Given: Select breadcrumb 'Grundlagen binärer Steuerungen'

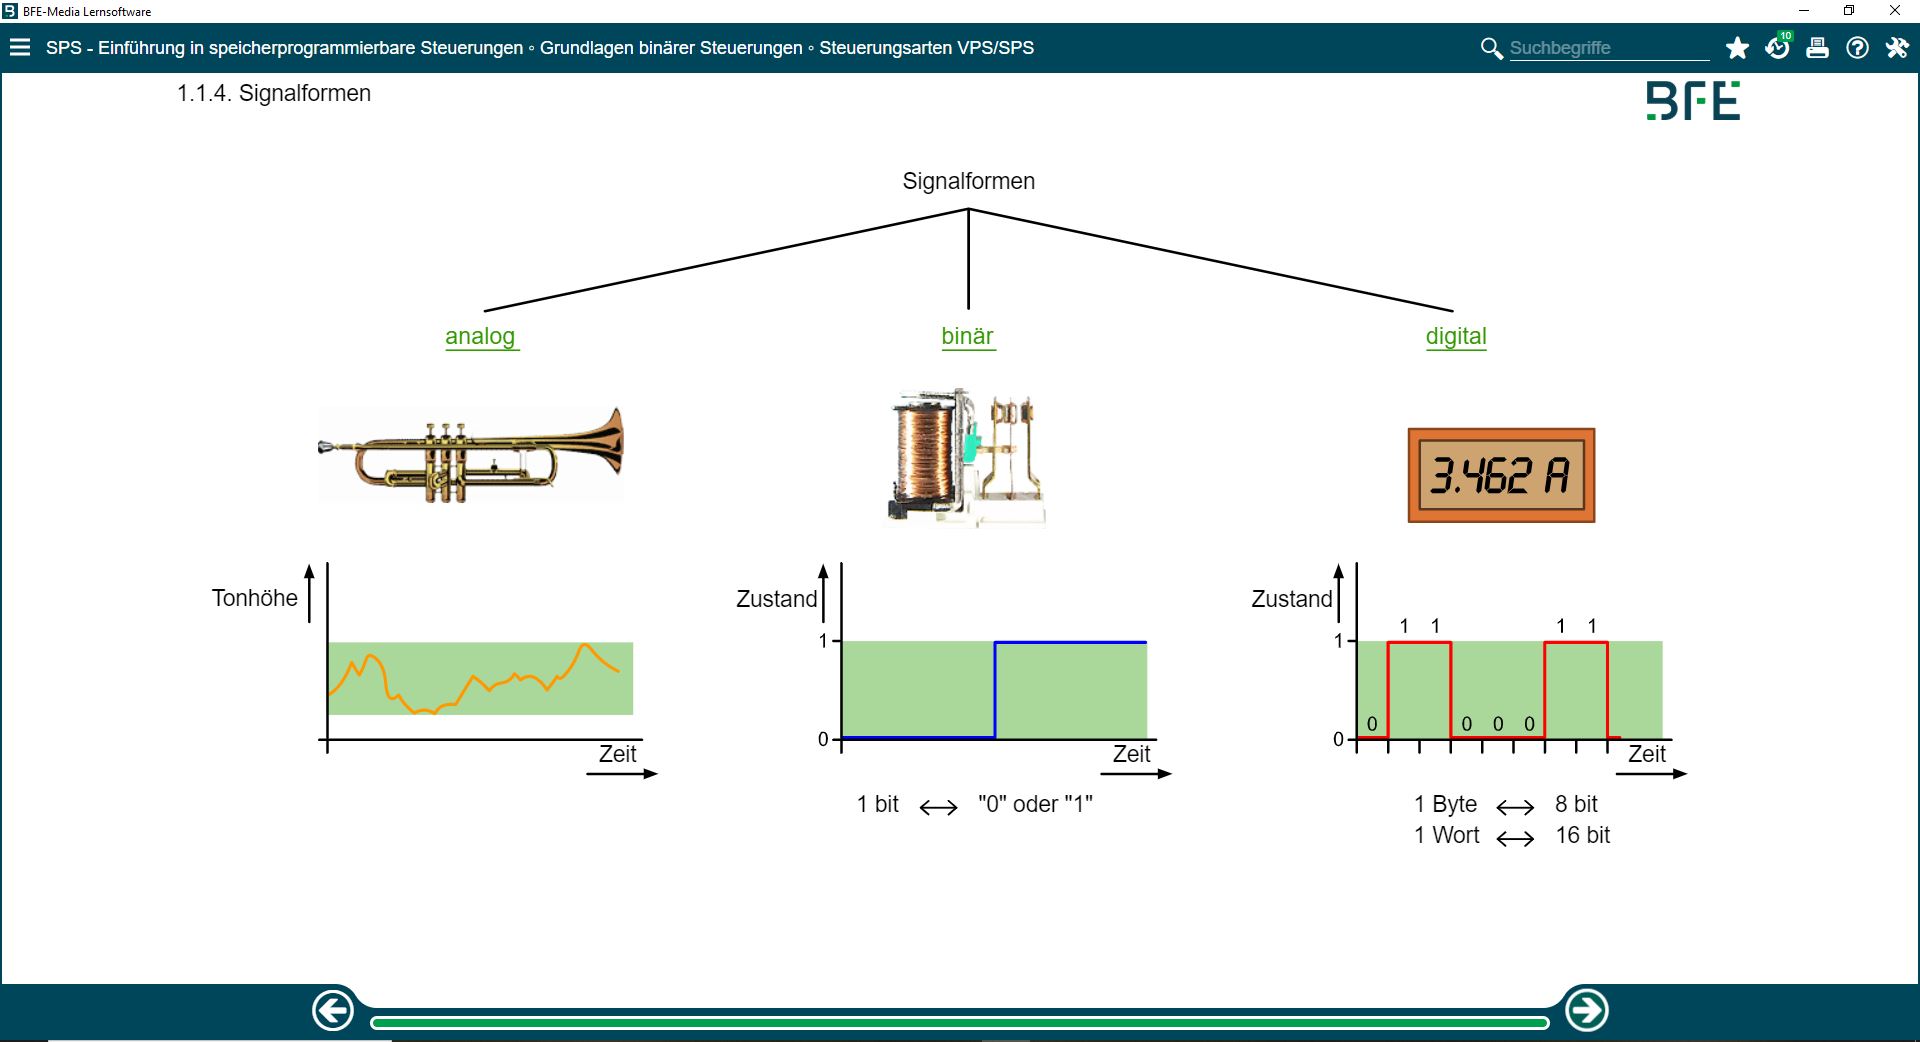Looking at the screenshot, I should [671, 48].
